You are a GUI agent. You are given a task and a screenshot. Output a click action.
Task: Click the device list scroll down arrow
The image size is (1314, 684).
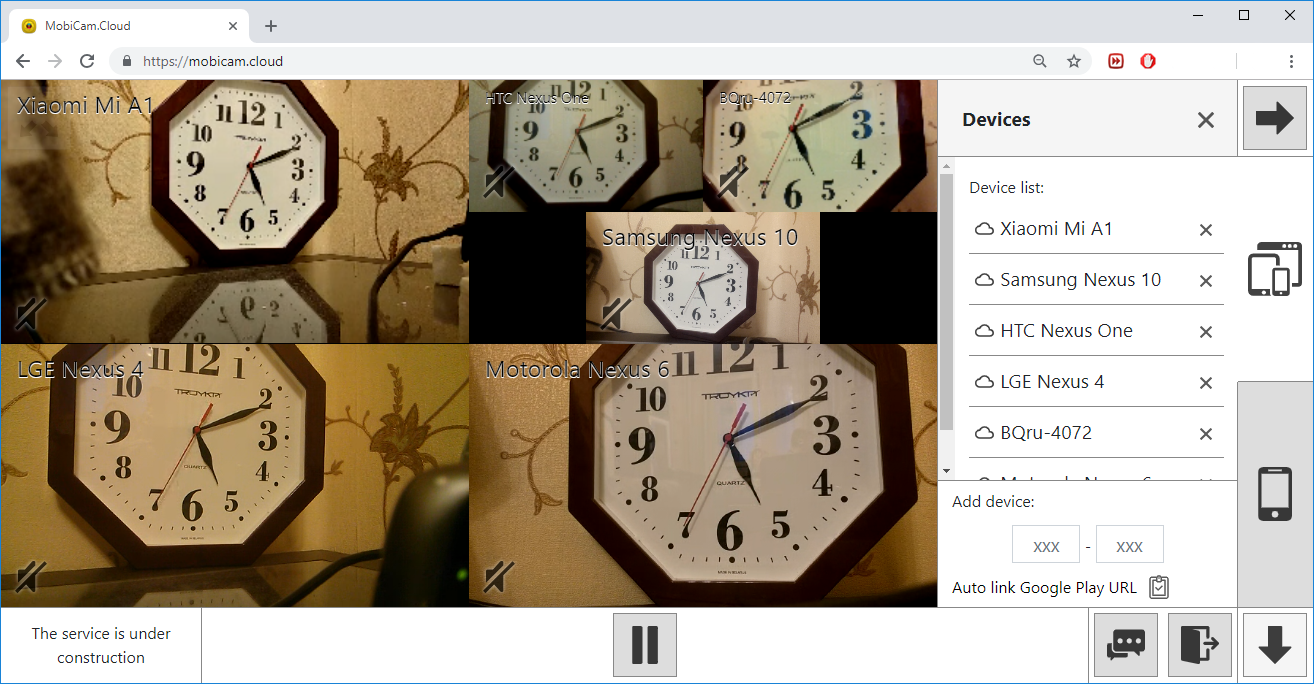point(946,471)
